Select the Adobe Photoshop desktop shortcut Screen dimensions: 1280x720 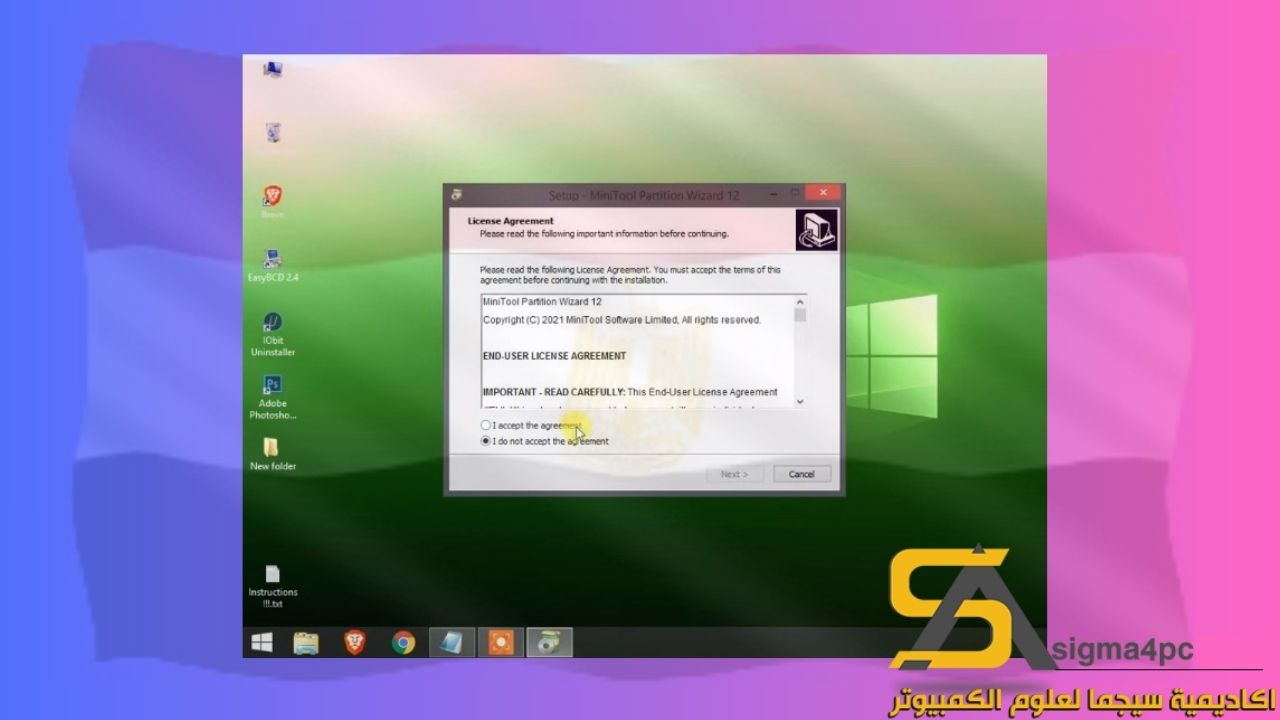click(x=272, y=397)
